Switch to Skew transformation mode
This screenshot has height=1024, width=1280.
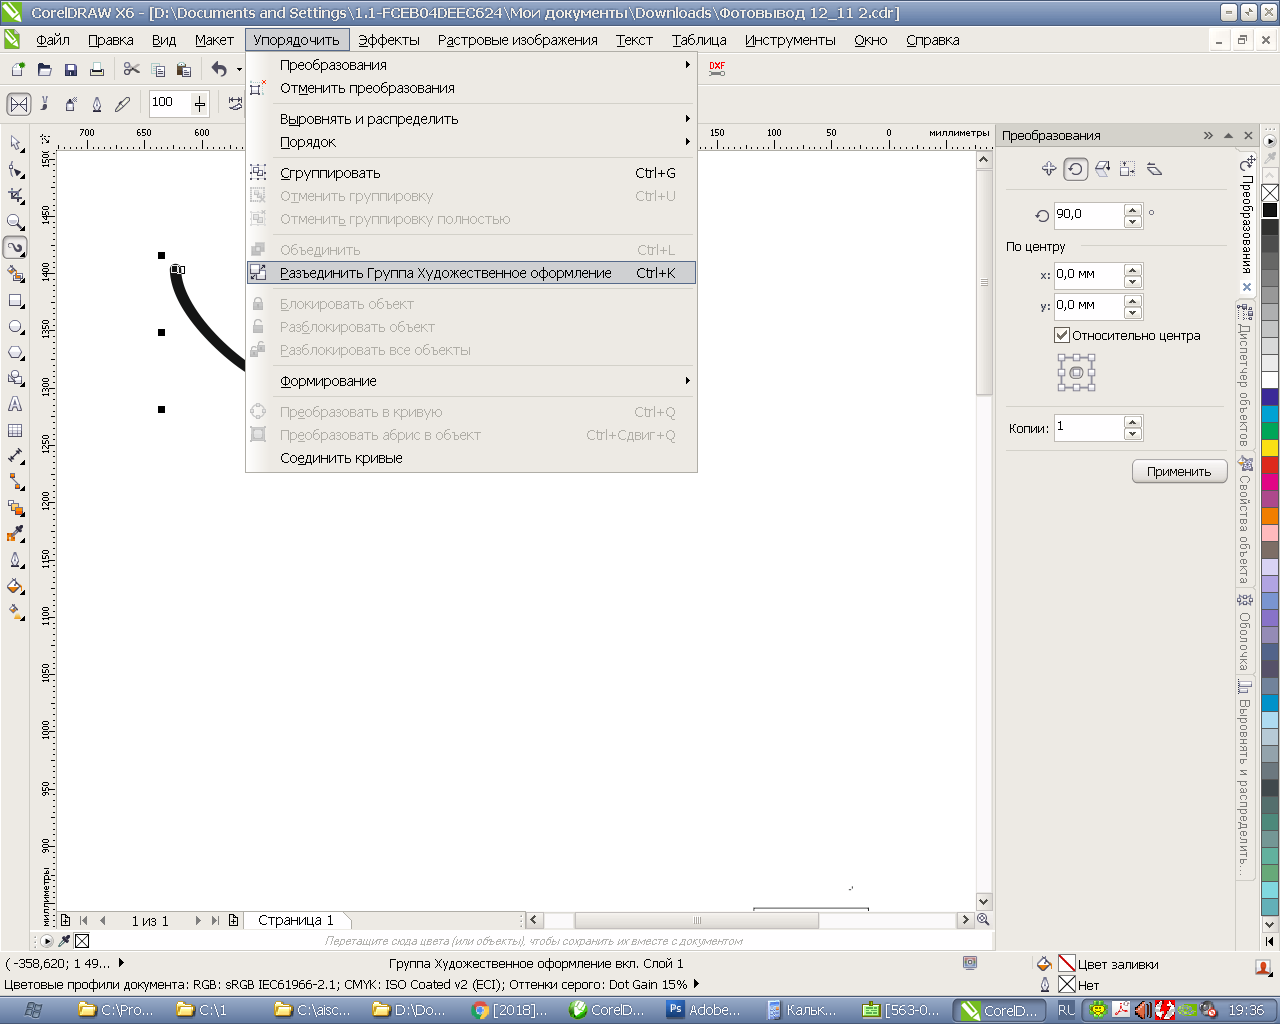coord(1154,169)
